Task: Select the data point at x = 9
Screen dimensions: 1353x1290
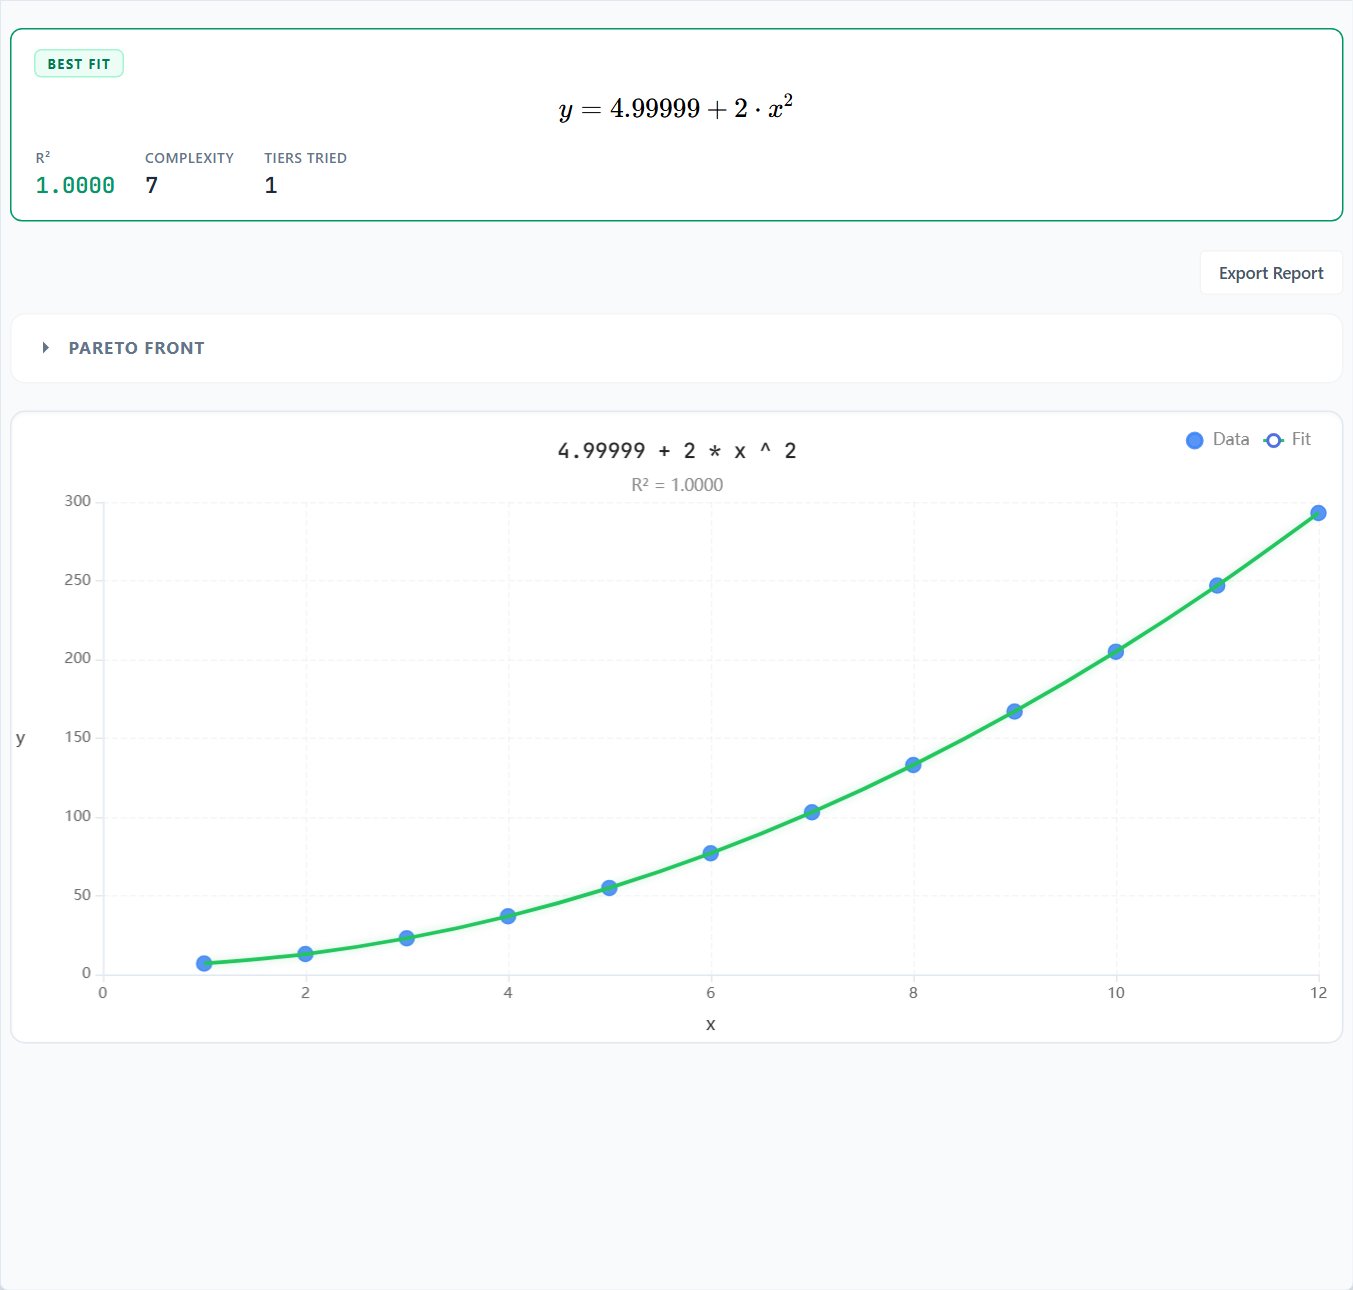Action: (x=1015, y=711)
